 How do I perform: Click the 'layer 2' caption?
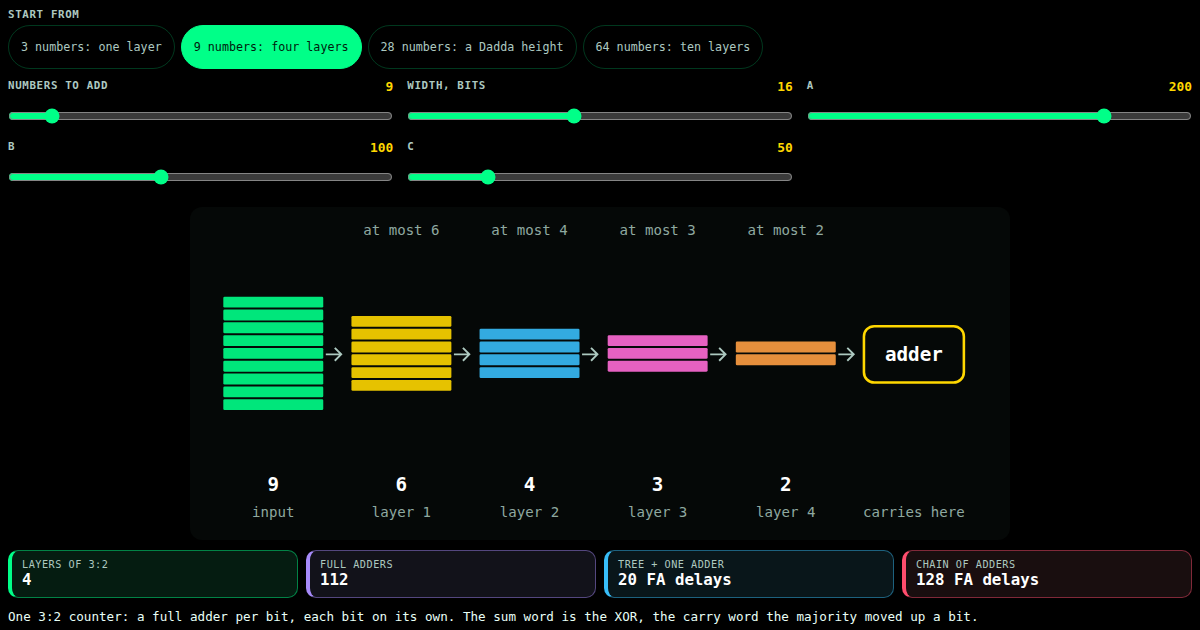pos(529,512)
